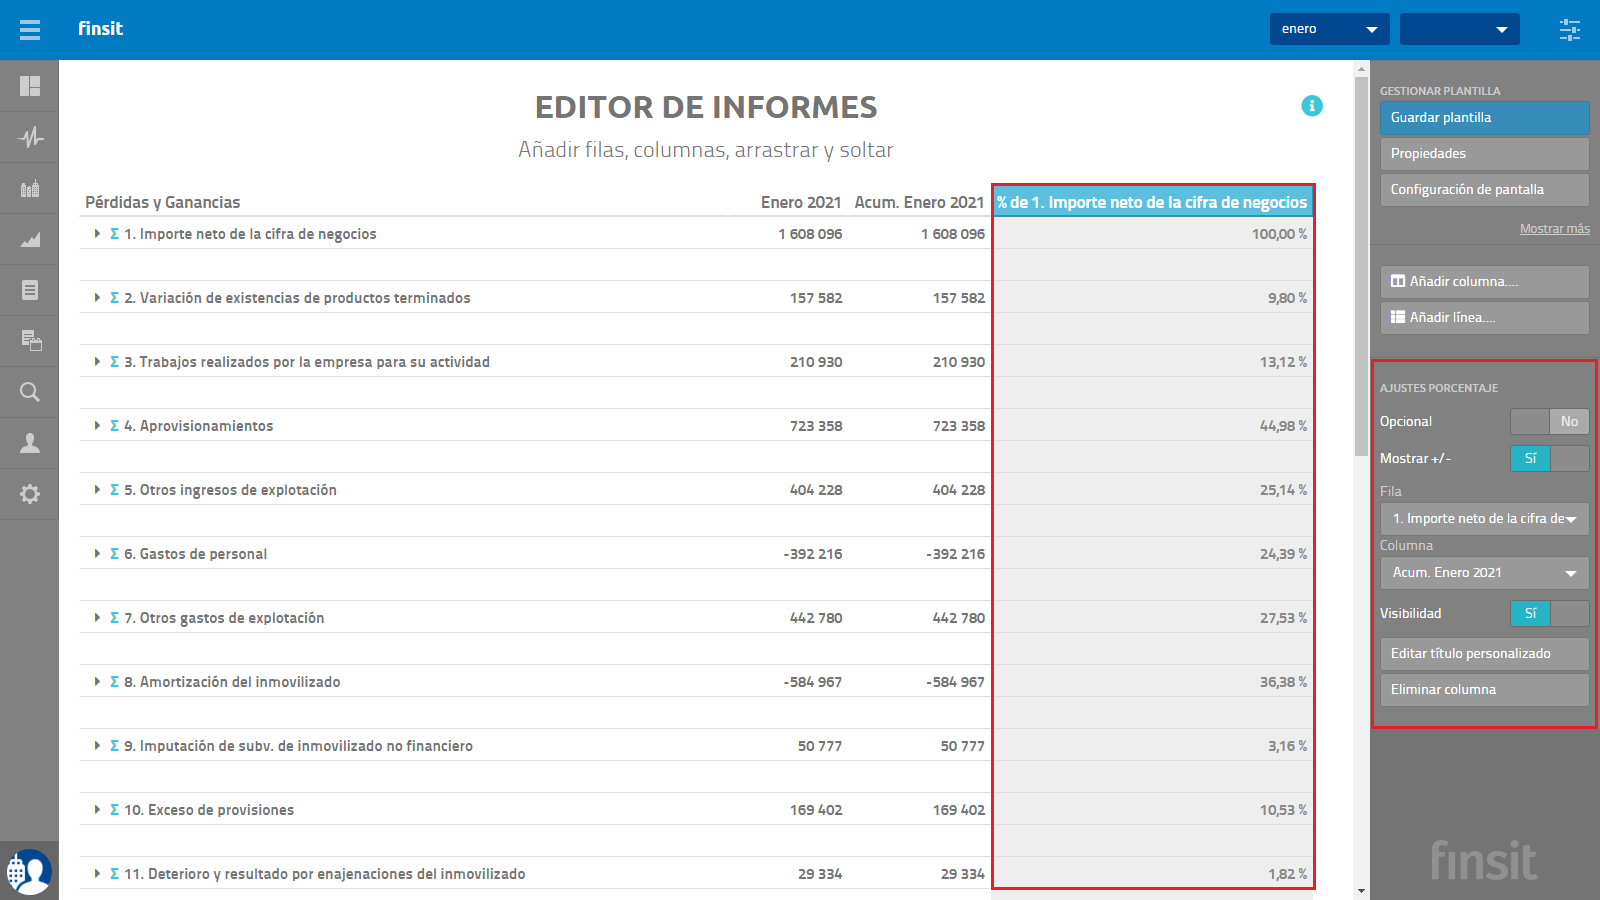Screen dimensions: 1600x900
Task: Click the scrollbar down arrow
Action: (x=1361, y=891)
